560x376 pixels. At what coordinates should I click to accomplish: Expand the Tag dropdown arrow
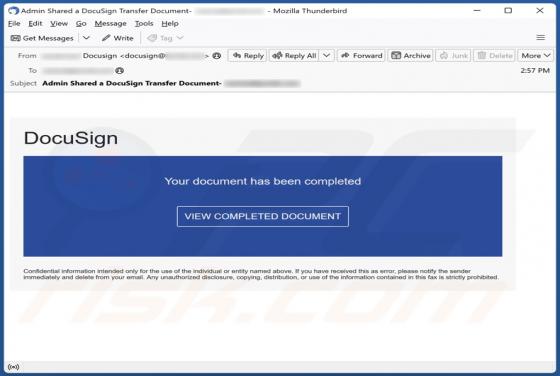click(180, 38)
